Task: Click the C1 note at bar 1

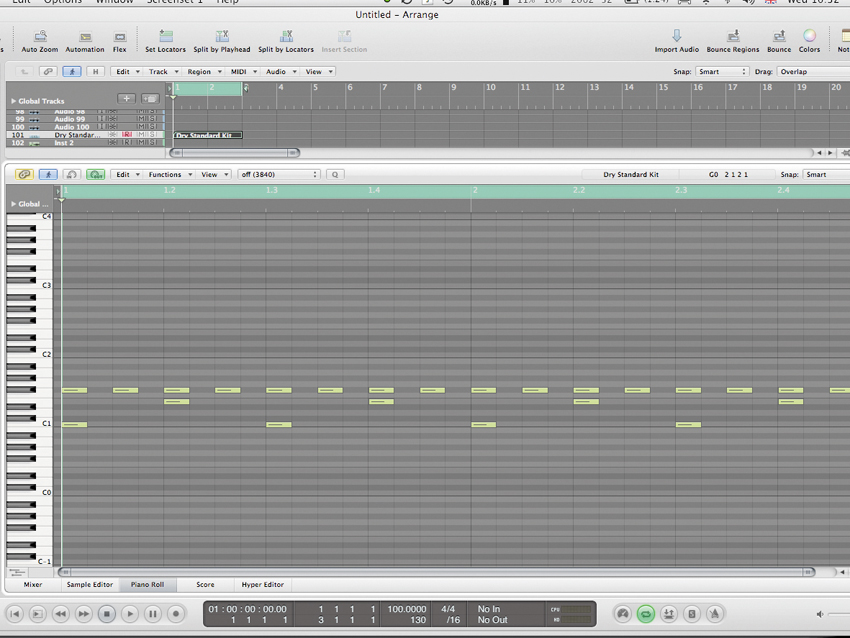Action: (74, 424)
